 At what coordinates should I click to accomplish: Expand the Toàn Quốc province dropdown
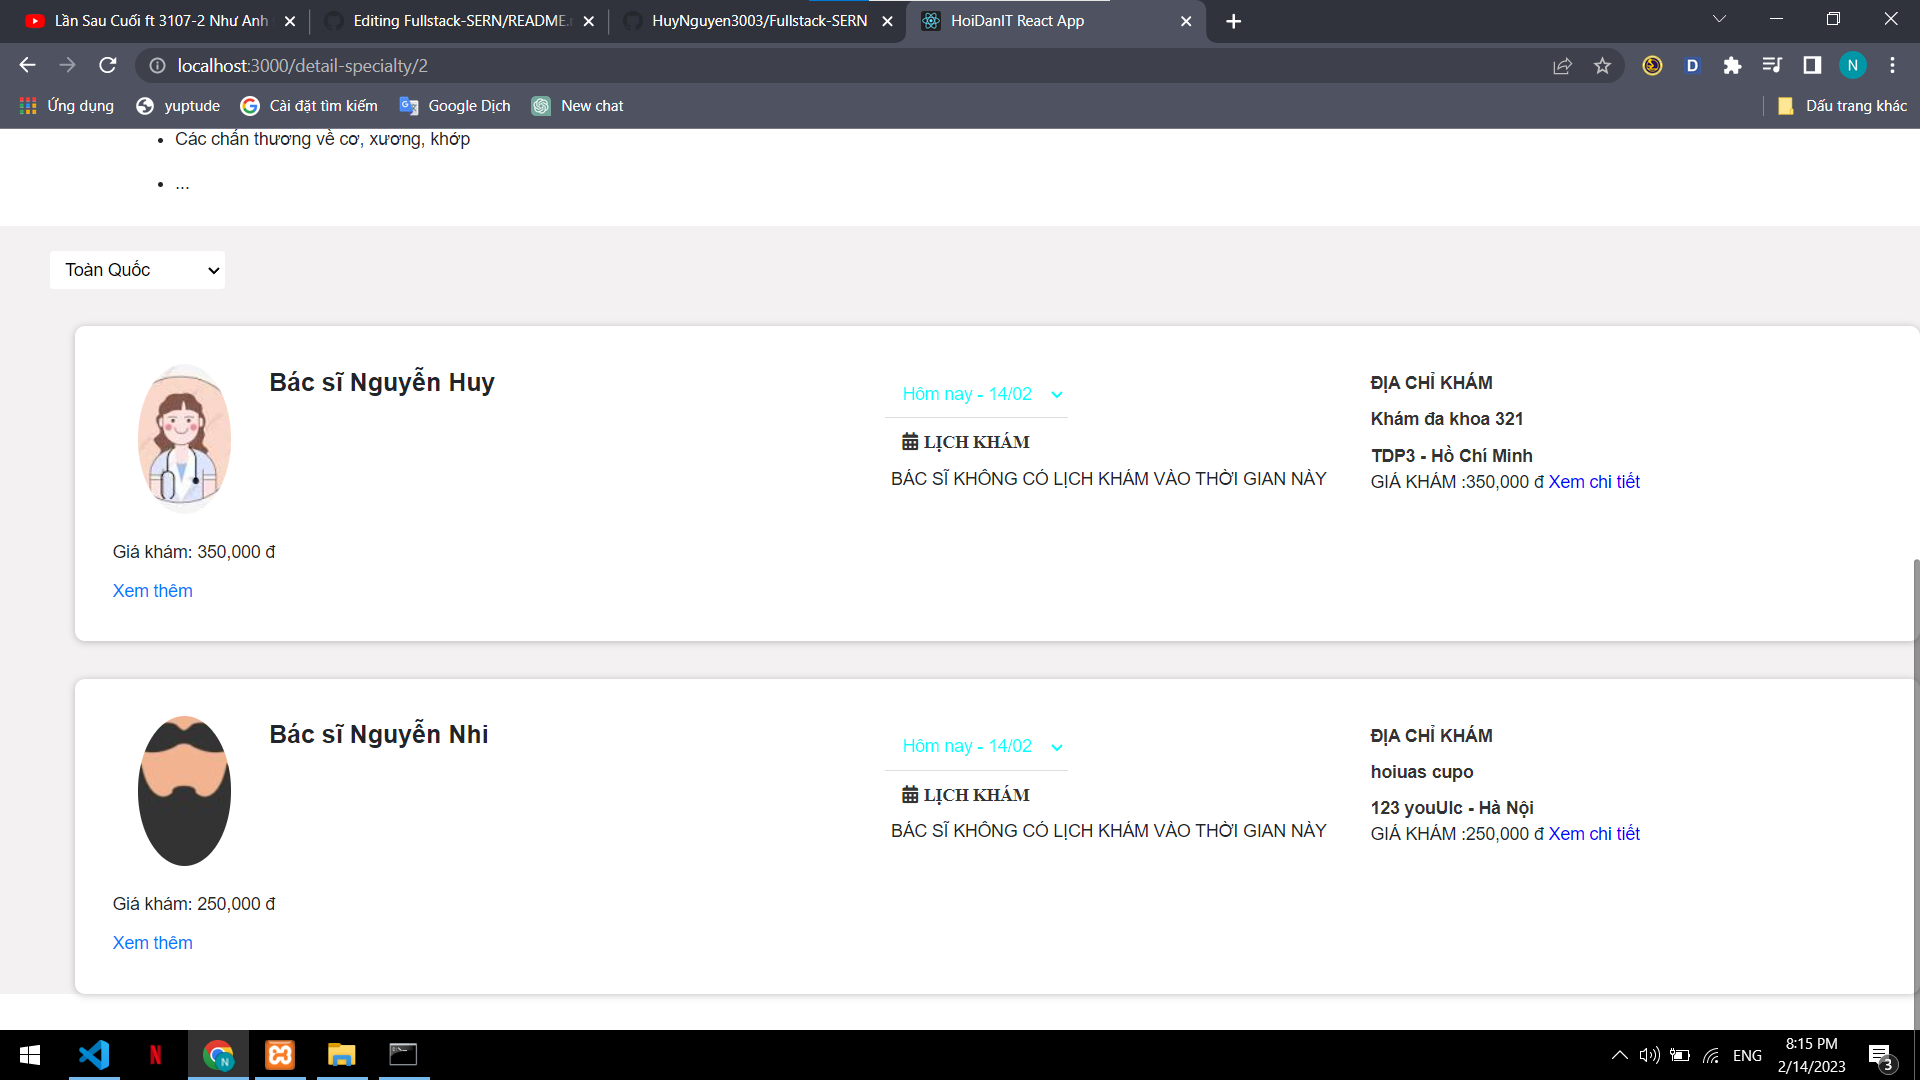pos(138,270)
